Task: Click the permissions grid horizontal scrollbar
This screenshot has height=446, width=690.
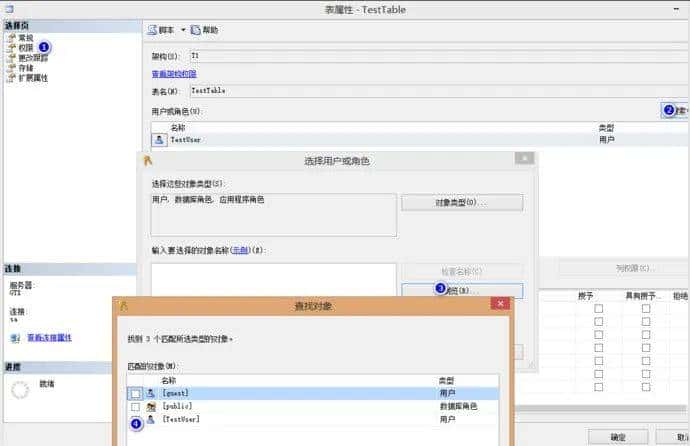Action: [600, 409]
